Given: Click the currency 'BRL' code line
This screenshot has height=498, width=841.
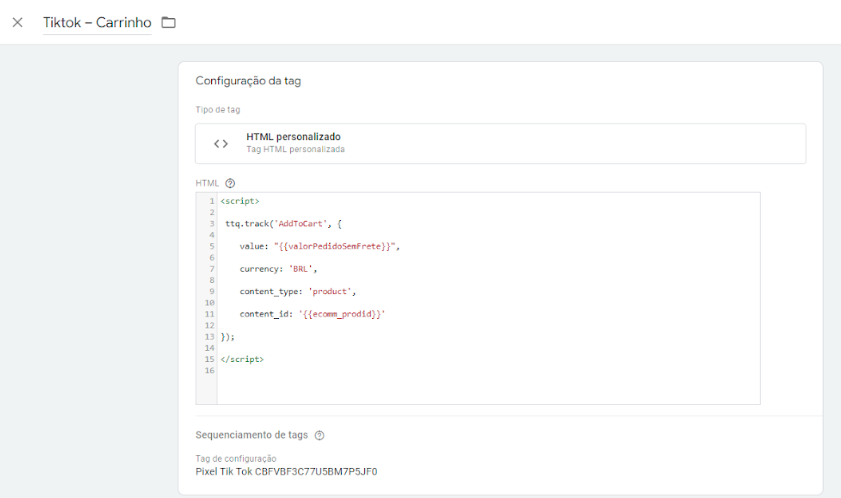Looking at the screenshot, I should pyautogui.click(x=278, y=269).
